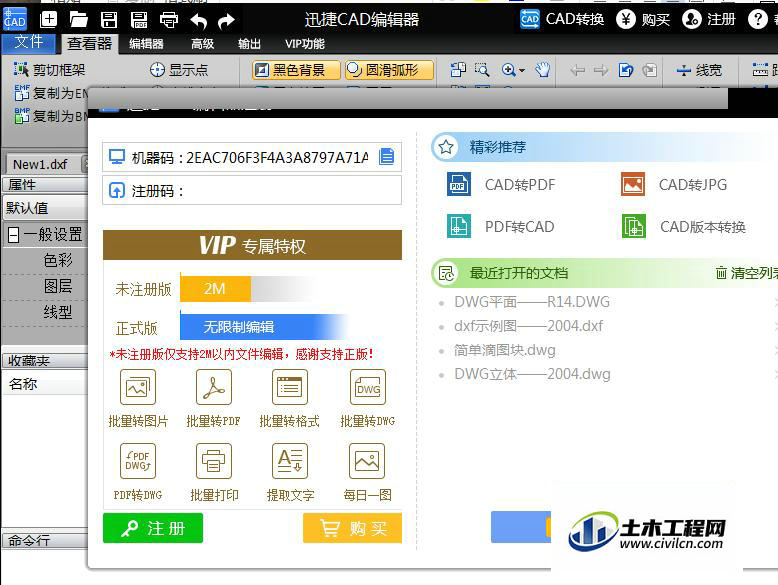Open recent file DWG立体——2004.dwg
This screenshot has width=778, height=585.
(x=532, y=374)
